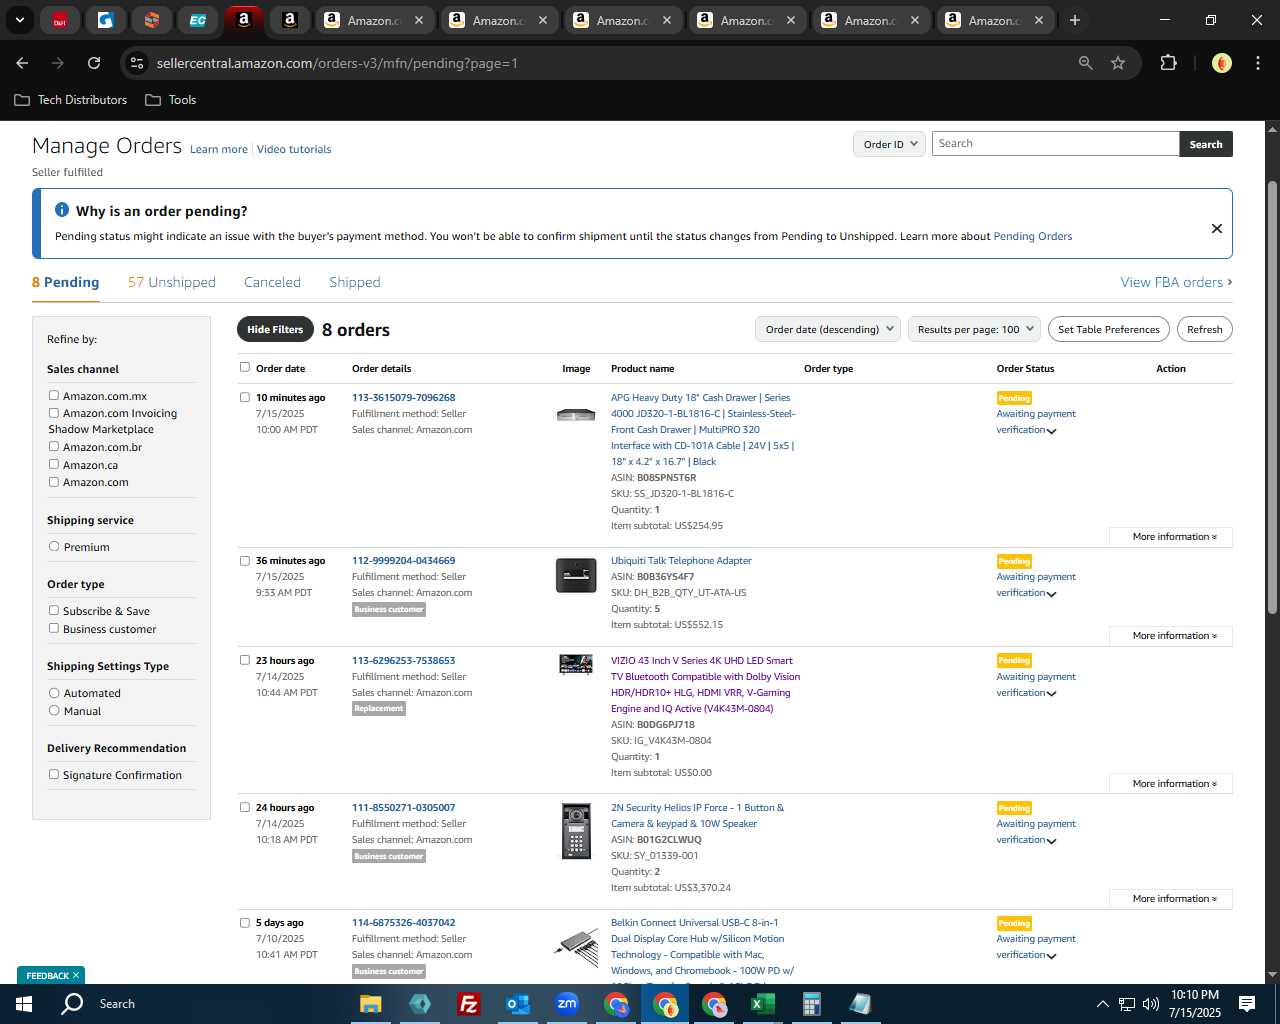Click the browser back arrow

click(x=22, y=63)
